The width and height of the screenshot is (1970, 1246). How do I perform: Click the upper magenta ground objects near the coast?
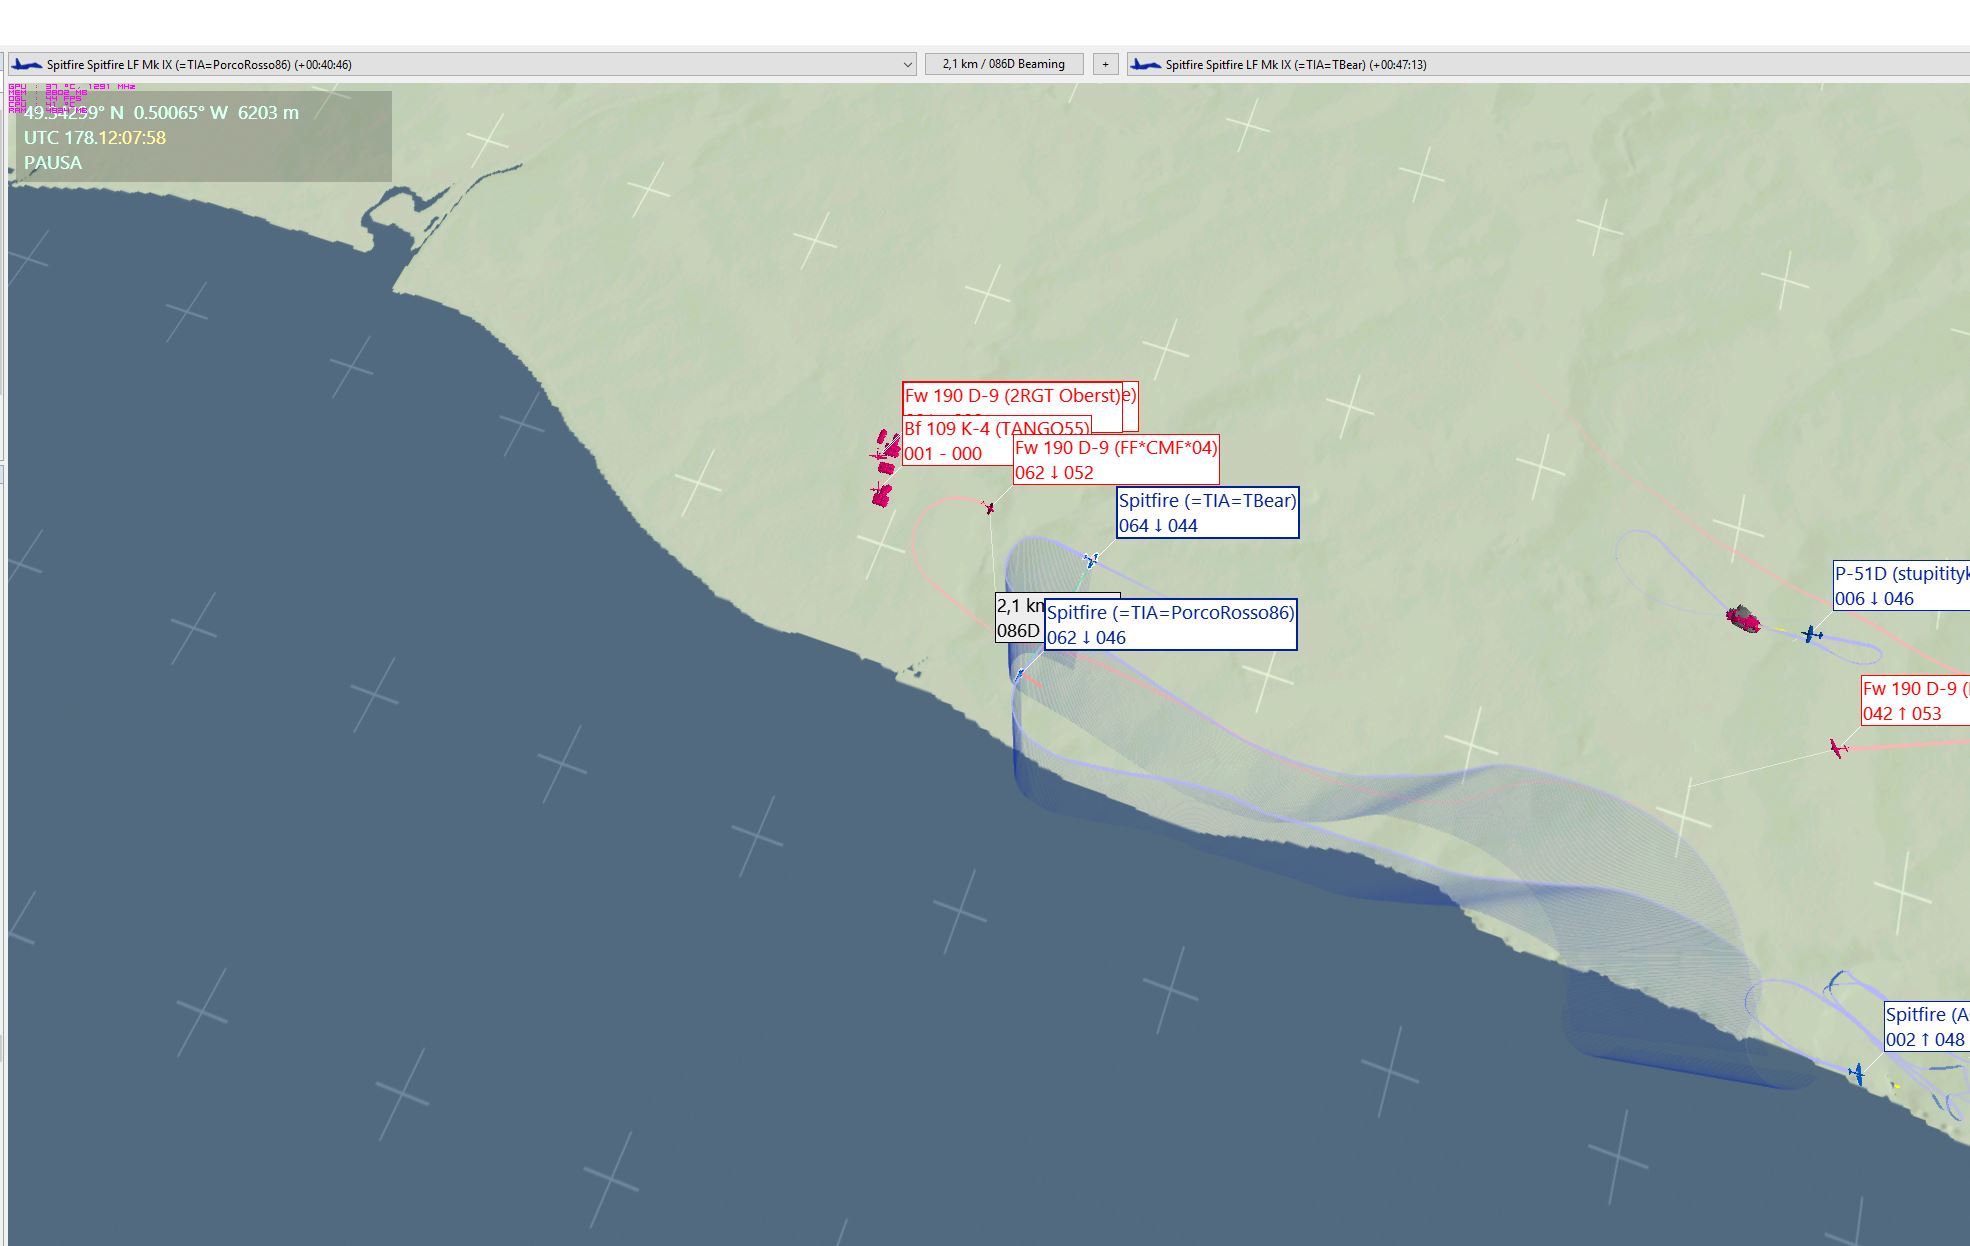point(886,450)
